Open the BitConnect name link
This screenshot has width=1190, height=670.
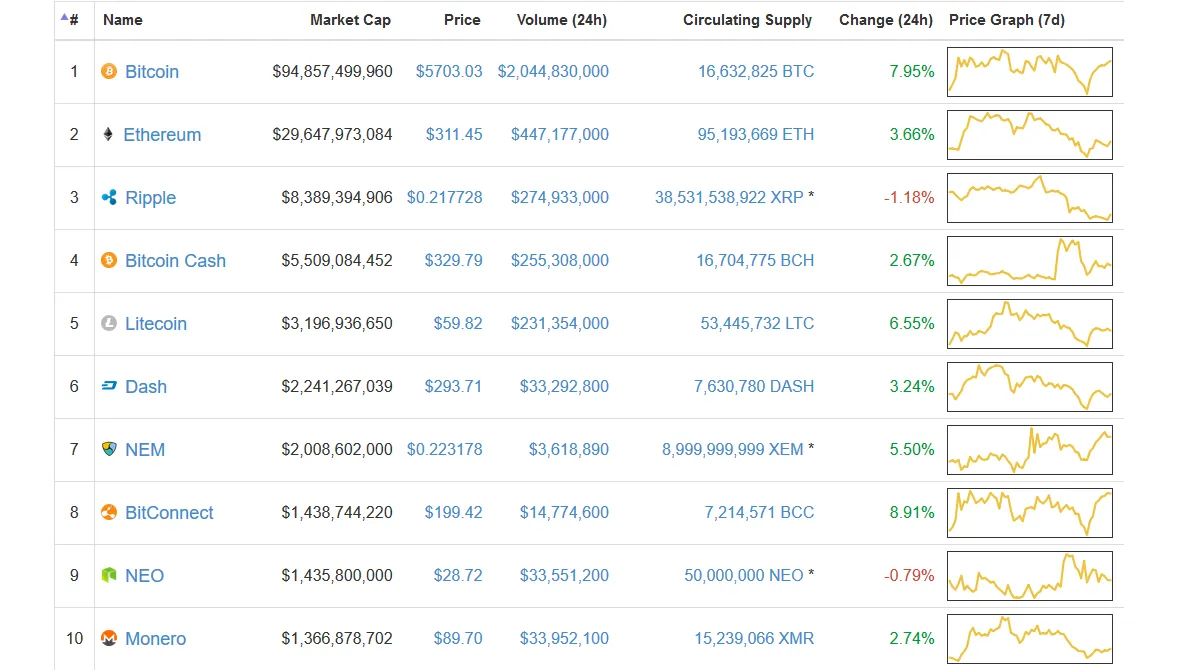point(169,512)
